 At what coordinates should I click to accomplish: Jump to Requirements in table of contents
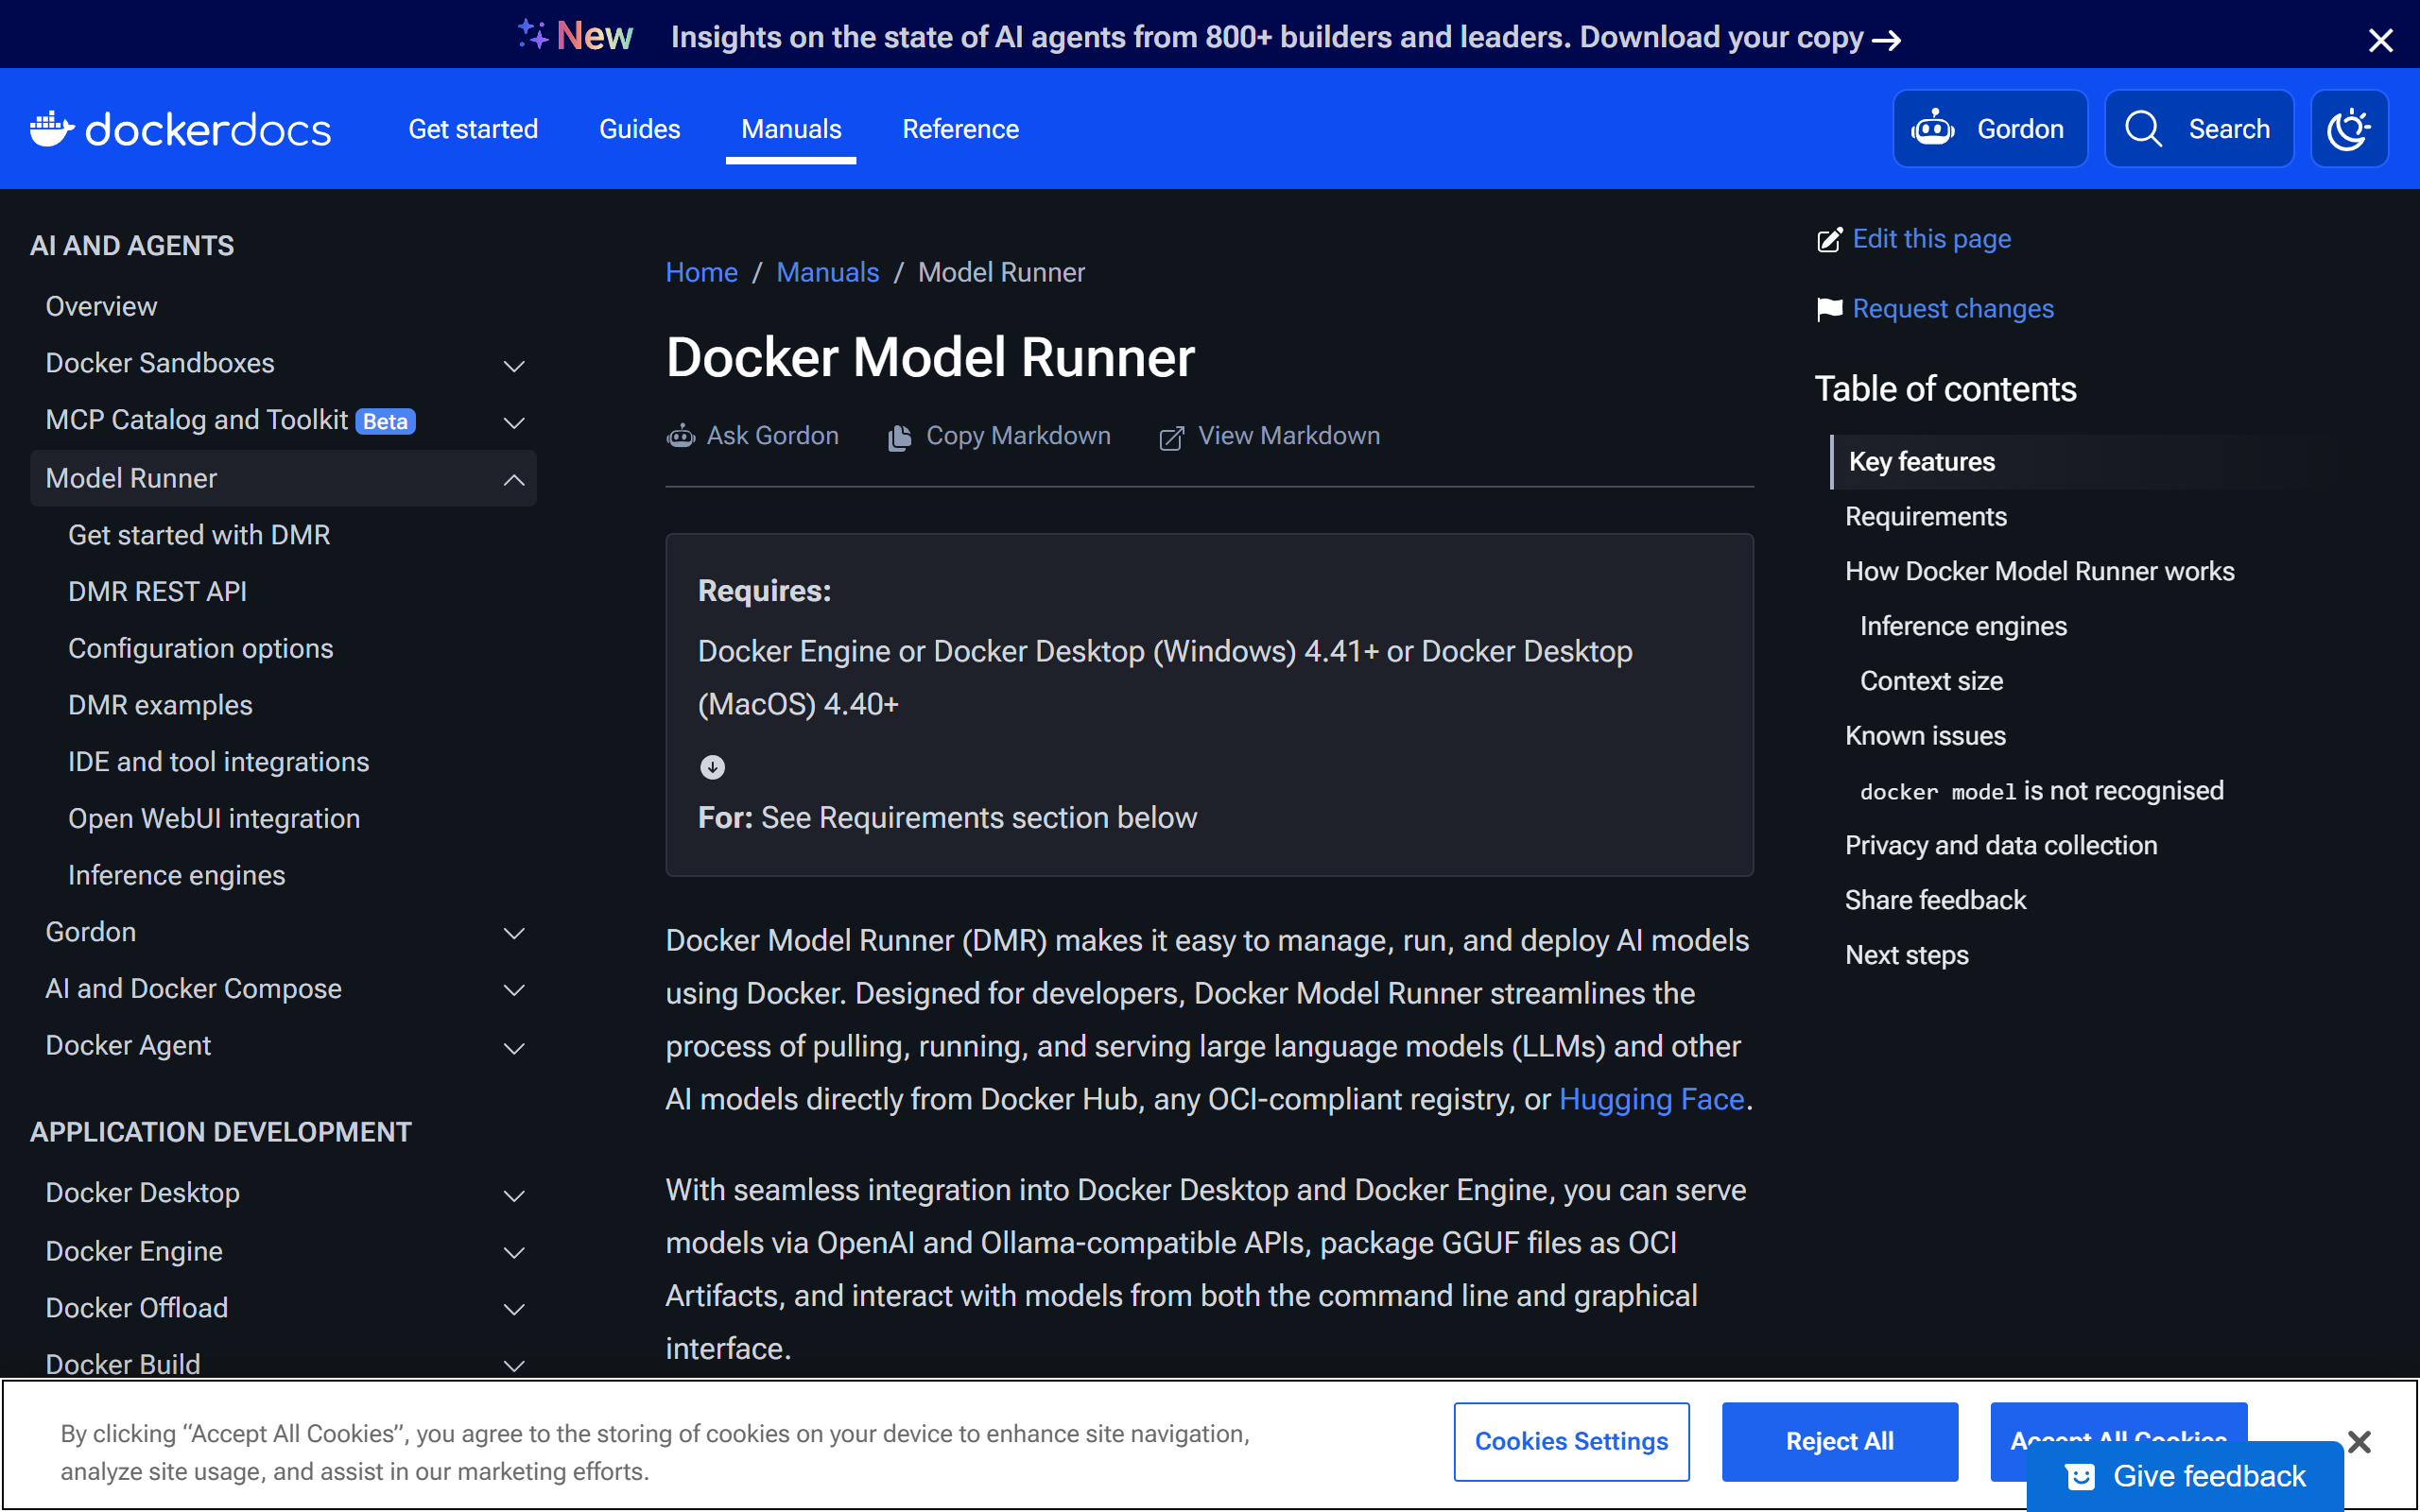1925,516
